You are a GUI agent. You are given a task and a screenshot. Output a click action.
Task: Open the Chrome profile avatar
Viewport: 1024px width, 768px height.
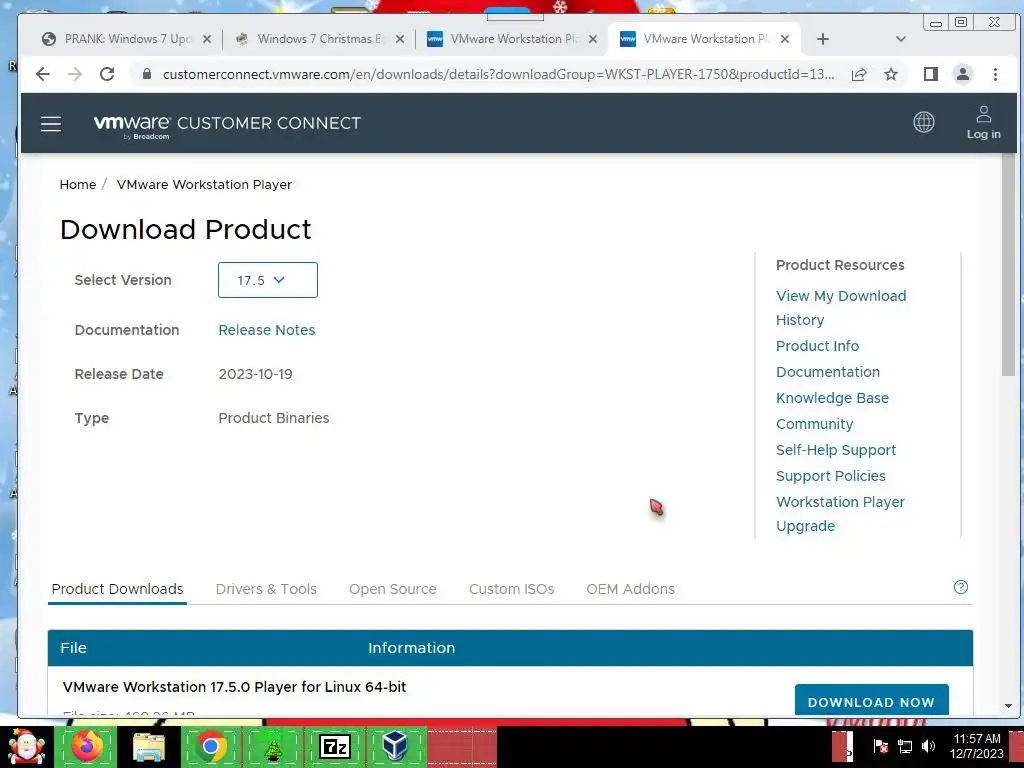[963, 74]
